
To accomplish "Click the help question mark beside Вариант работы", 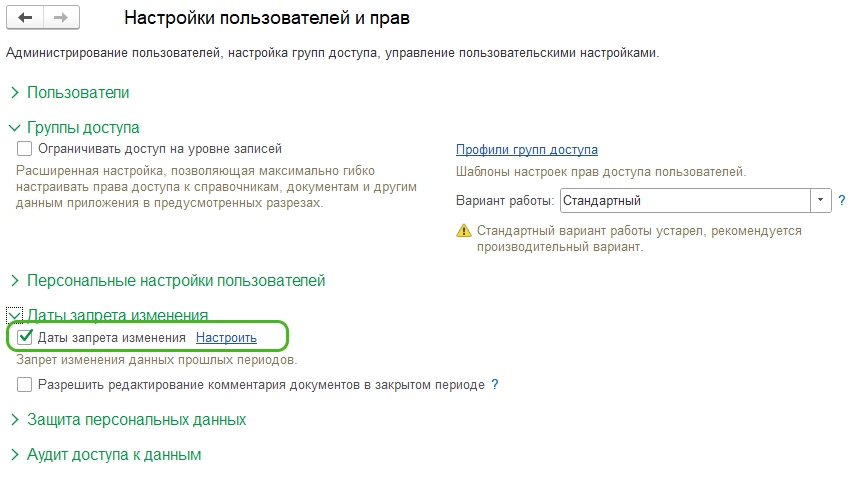I will (842, 200).
